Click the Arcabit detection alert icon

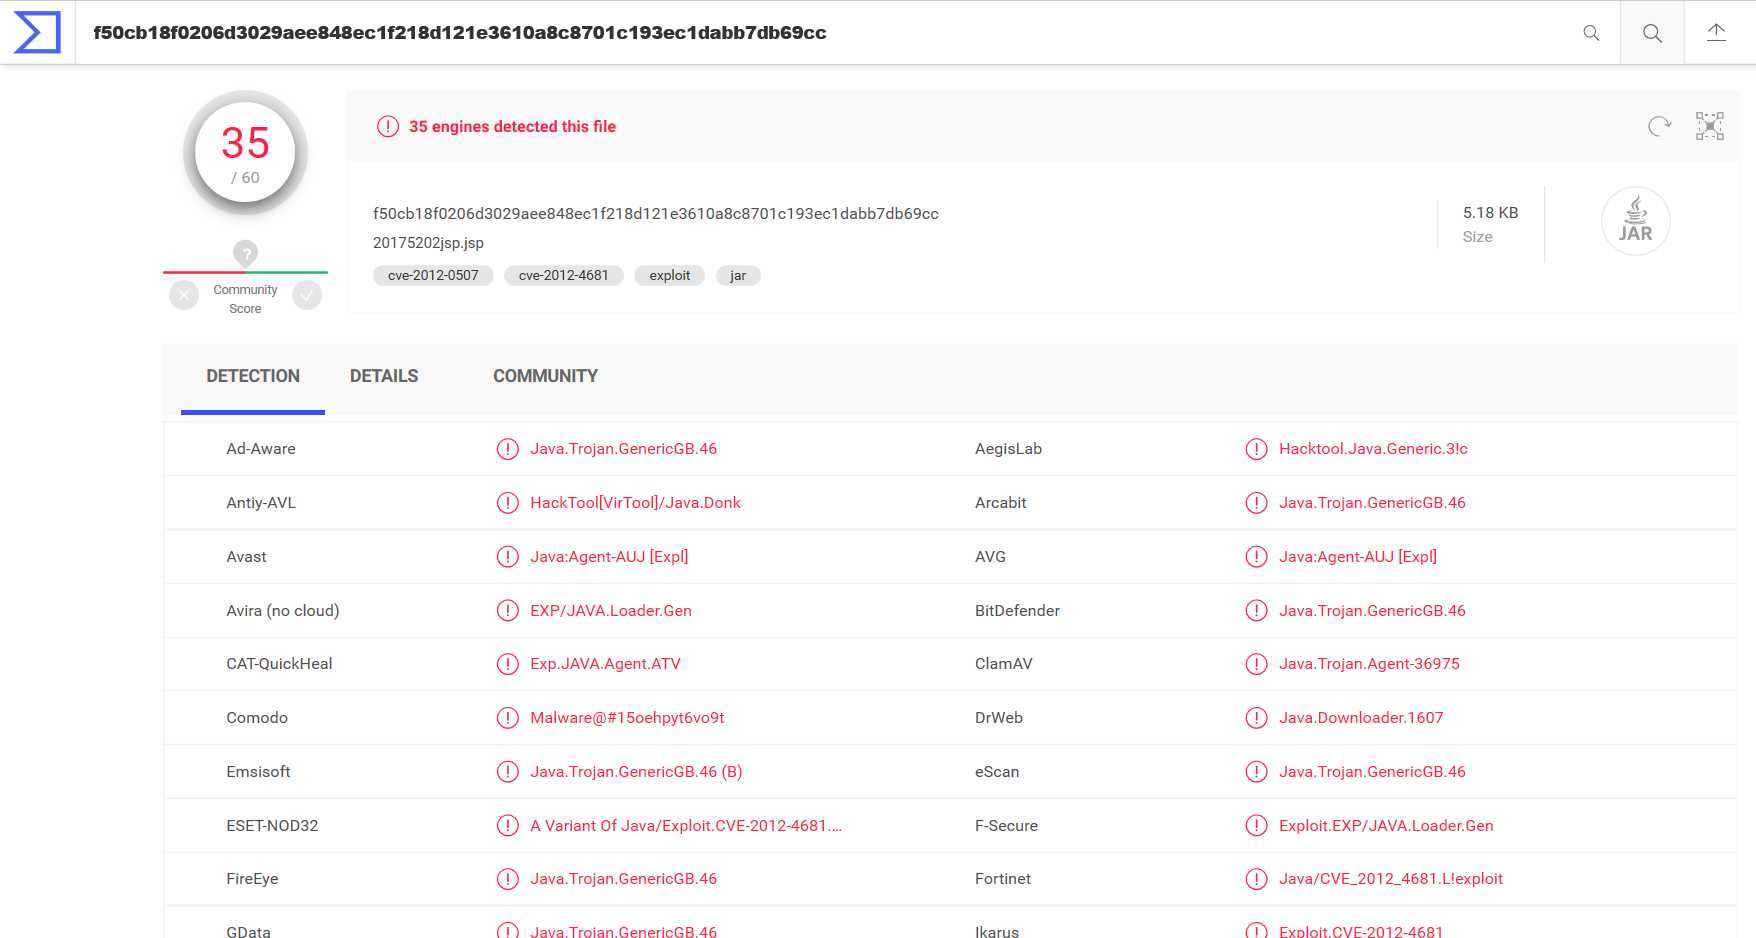(1256, 503)
